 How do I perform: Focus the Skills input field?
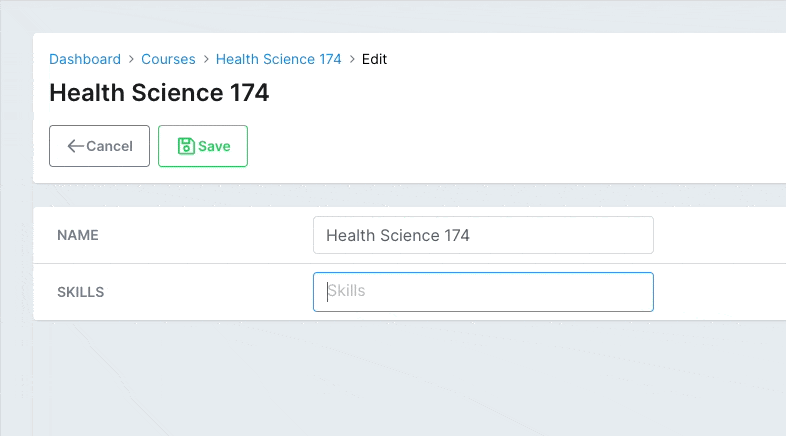483,292
